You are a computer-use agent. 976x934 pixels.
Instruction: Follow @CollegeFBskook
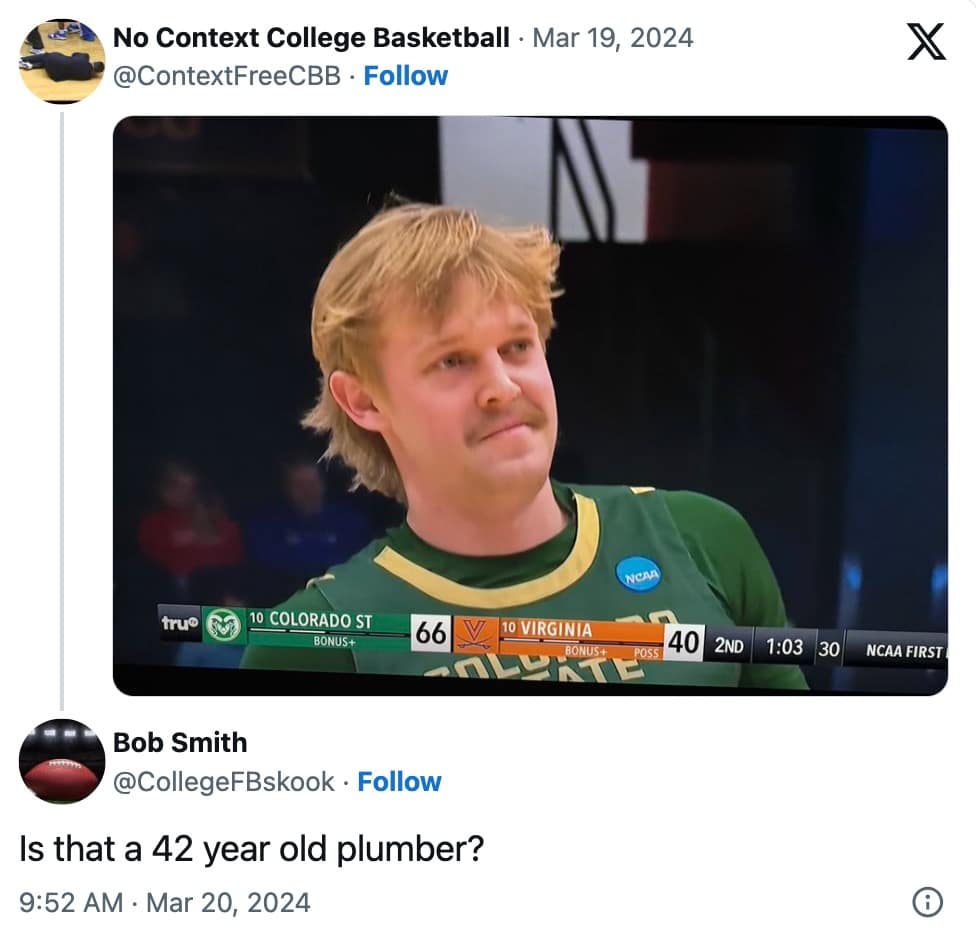(399, 782)
